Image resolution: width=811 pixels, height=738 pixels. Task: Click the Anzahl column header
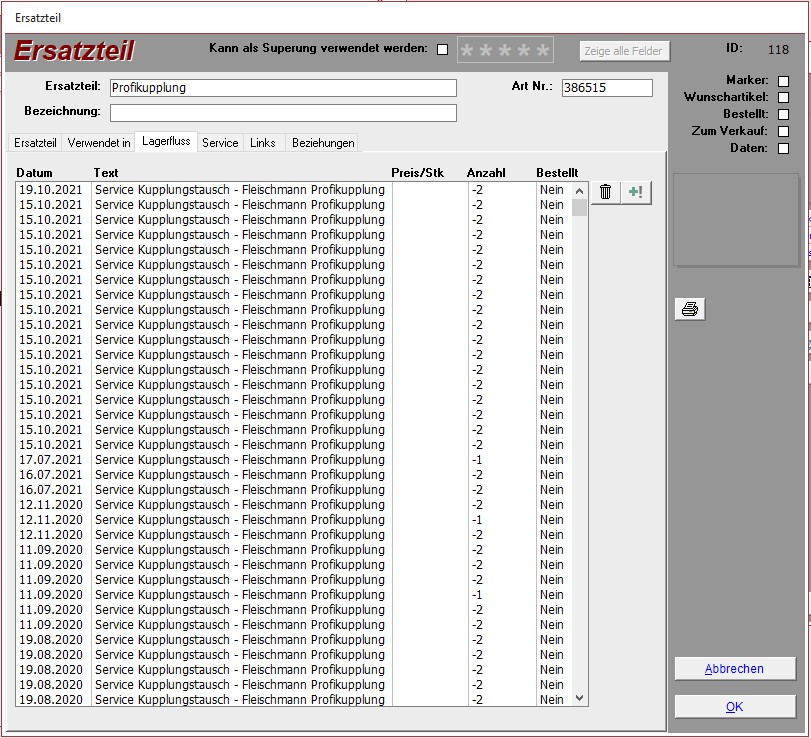486,173
